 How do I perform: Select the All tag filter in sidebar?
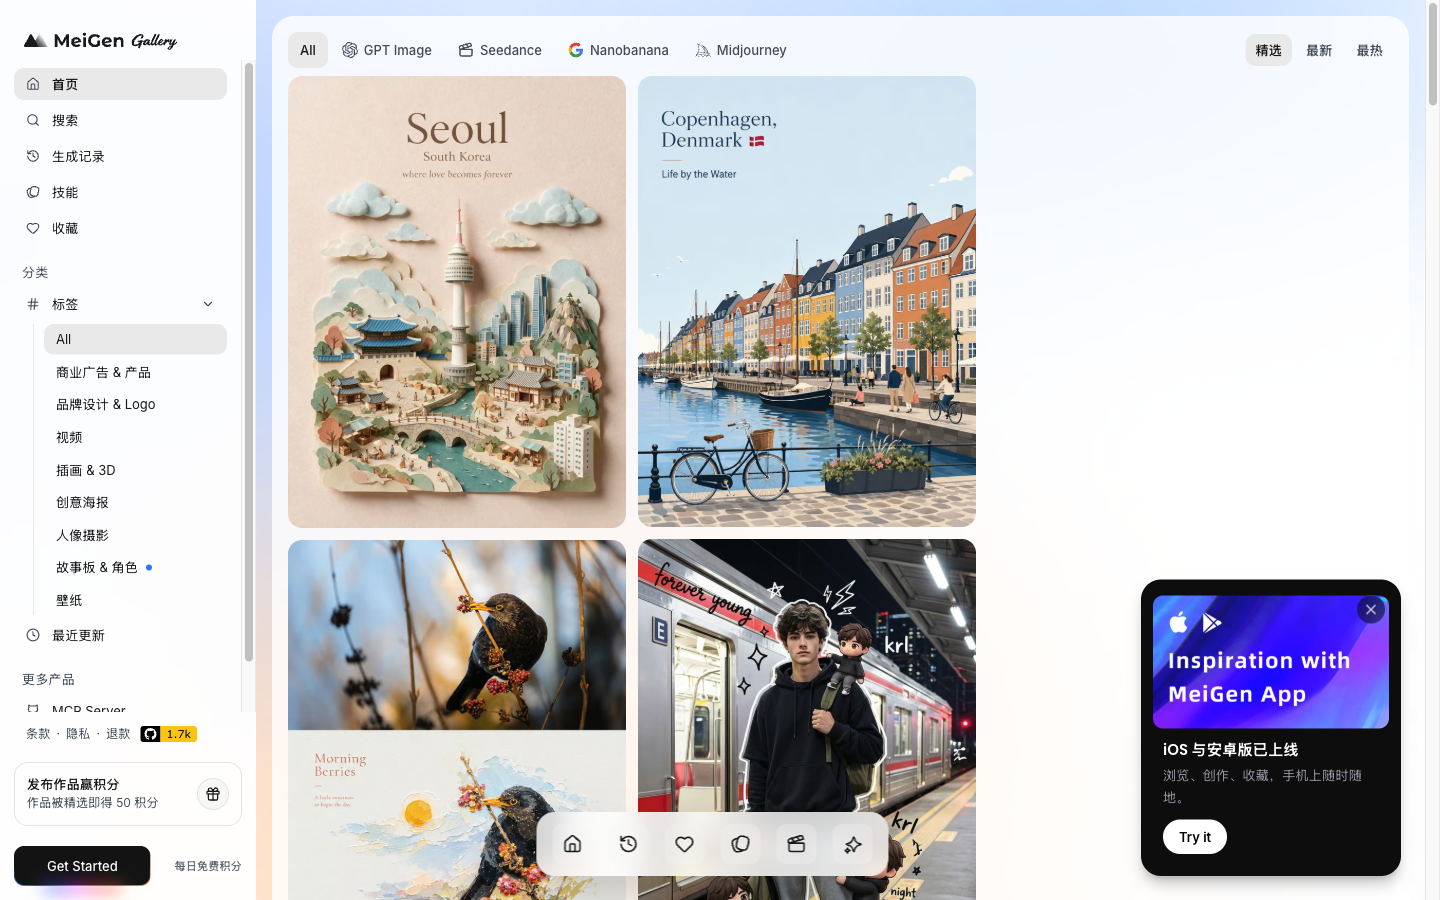pos(135,339)
